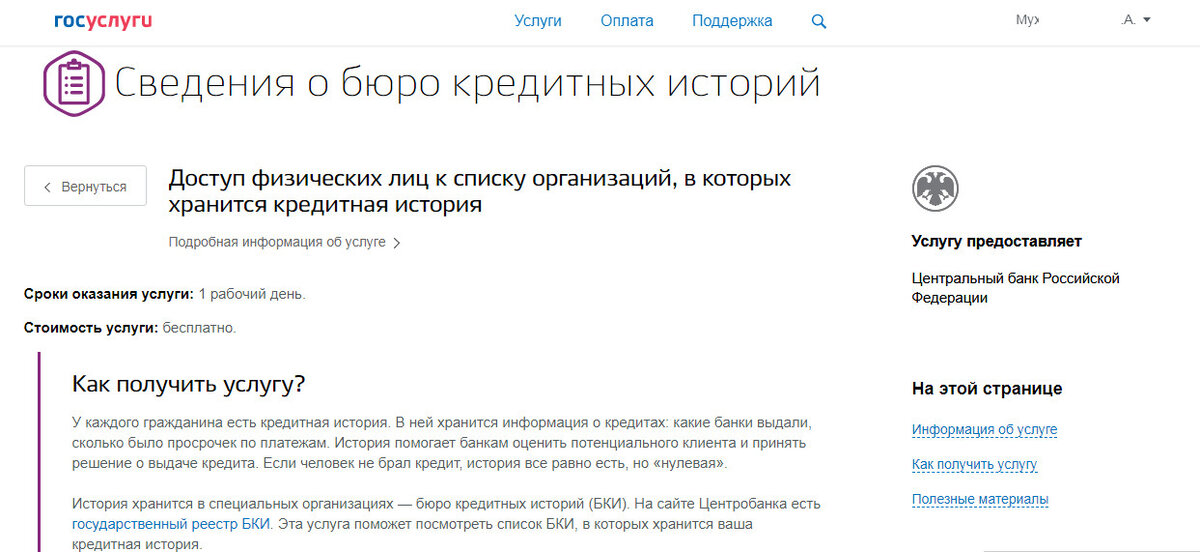
Task: Click the Вернуться back button
Action: pos(85,186)
